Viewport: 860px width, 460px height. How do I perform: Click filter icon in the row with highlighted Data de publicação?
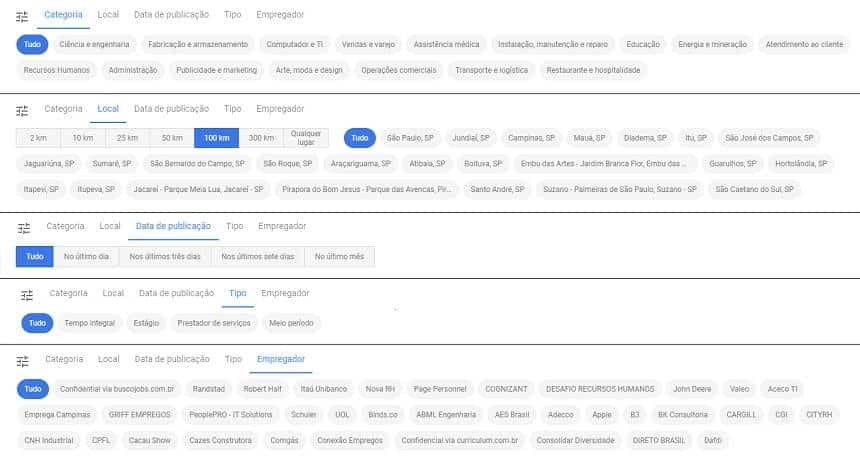tap(24, 228)
